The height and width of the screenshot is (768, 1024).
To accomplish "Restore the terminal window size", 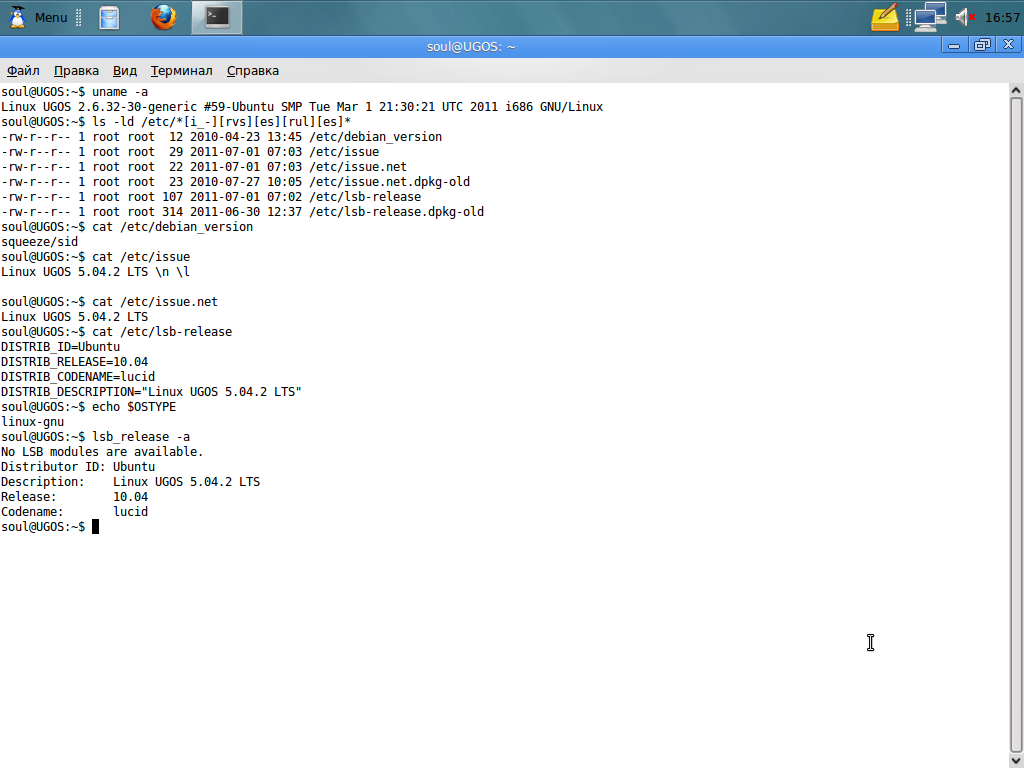I will [x=982, y=45].
